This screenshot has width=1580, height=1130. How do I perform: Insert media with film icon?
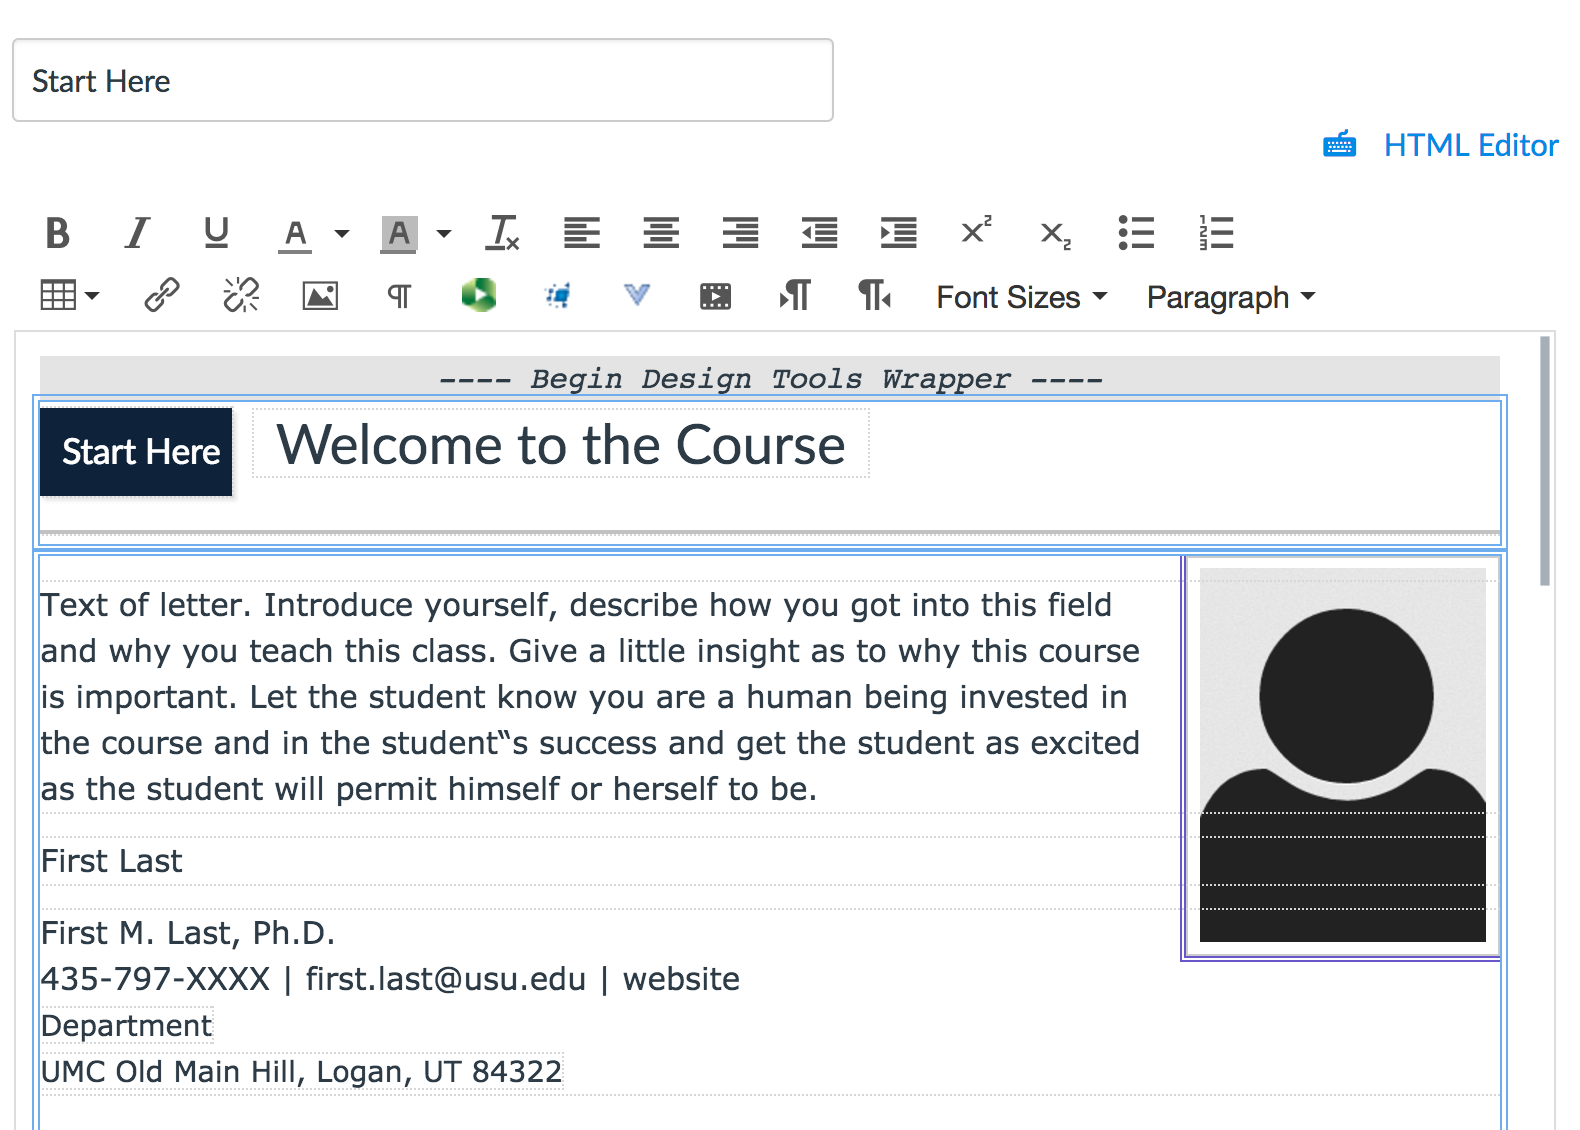[716, 297]
